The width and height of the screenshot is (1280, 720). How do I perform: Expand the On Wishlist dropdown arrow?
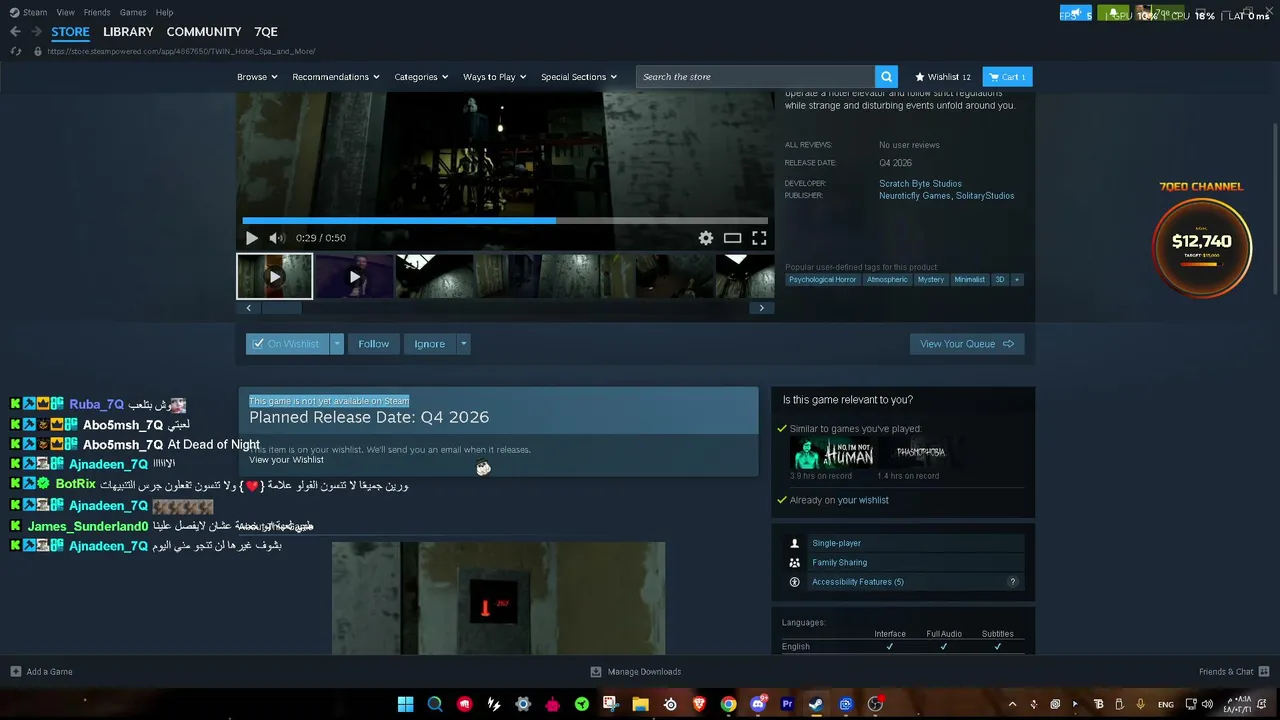(x=337, y=344)
